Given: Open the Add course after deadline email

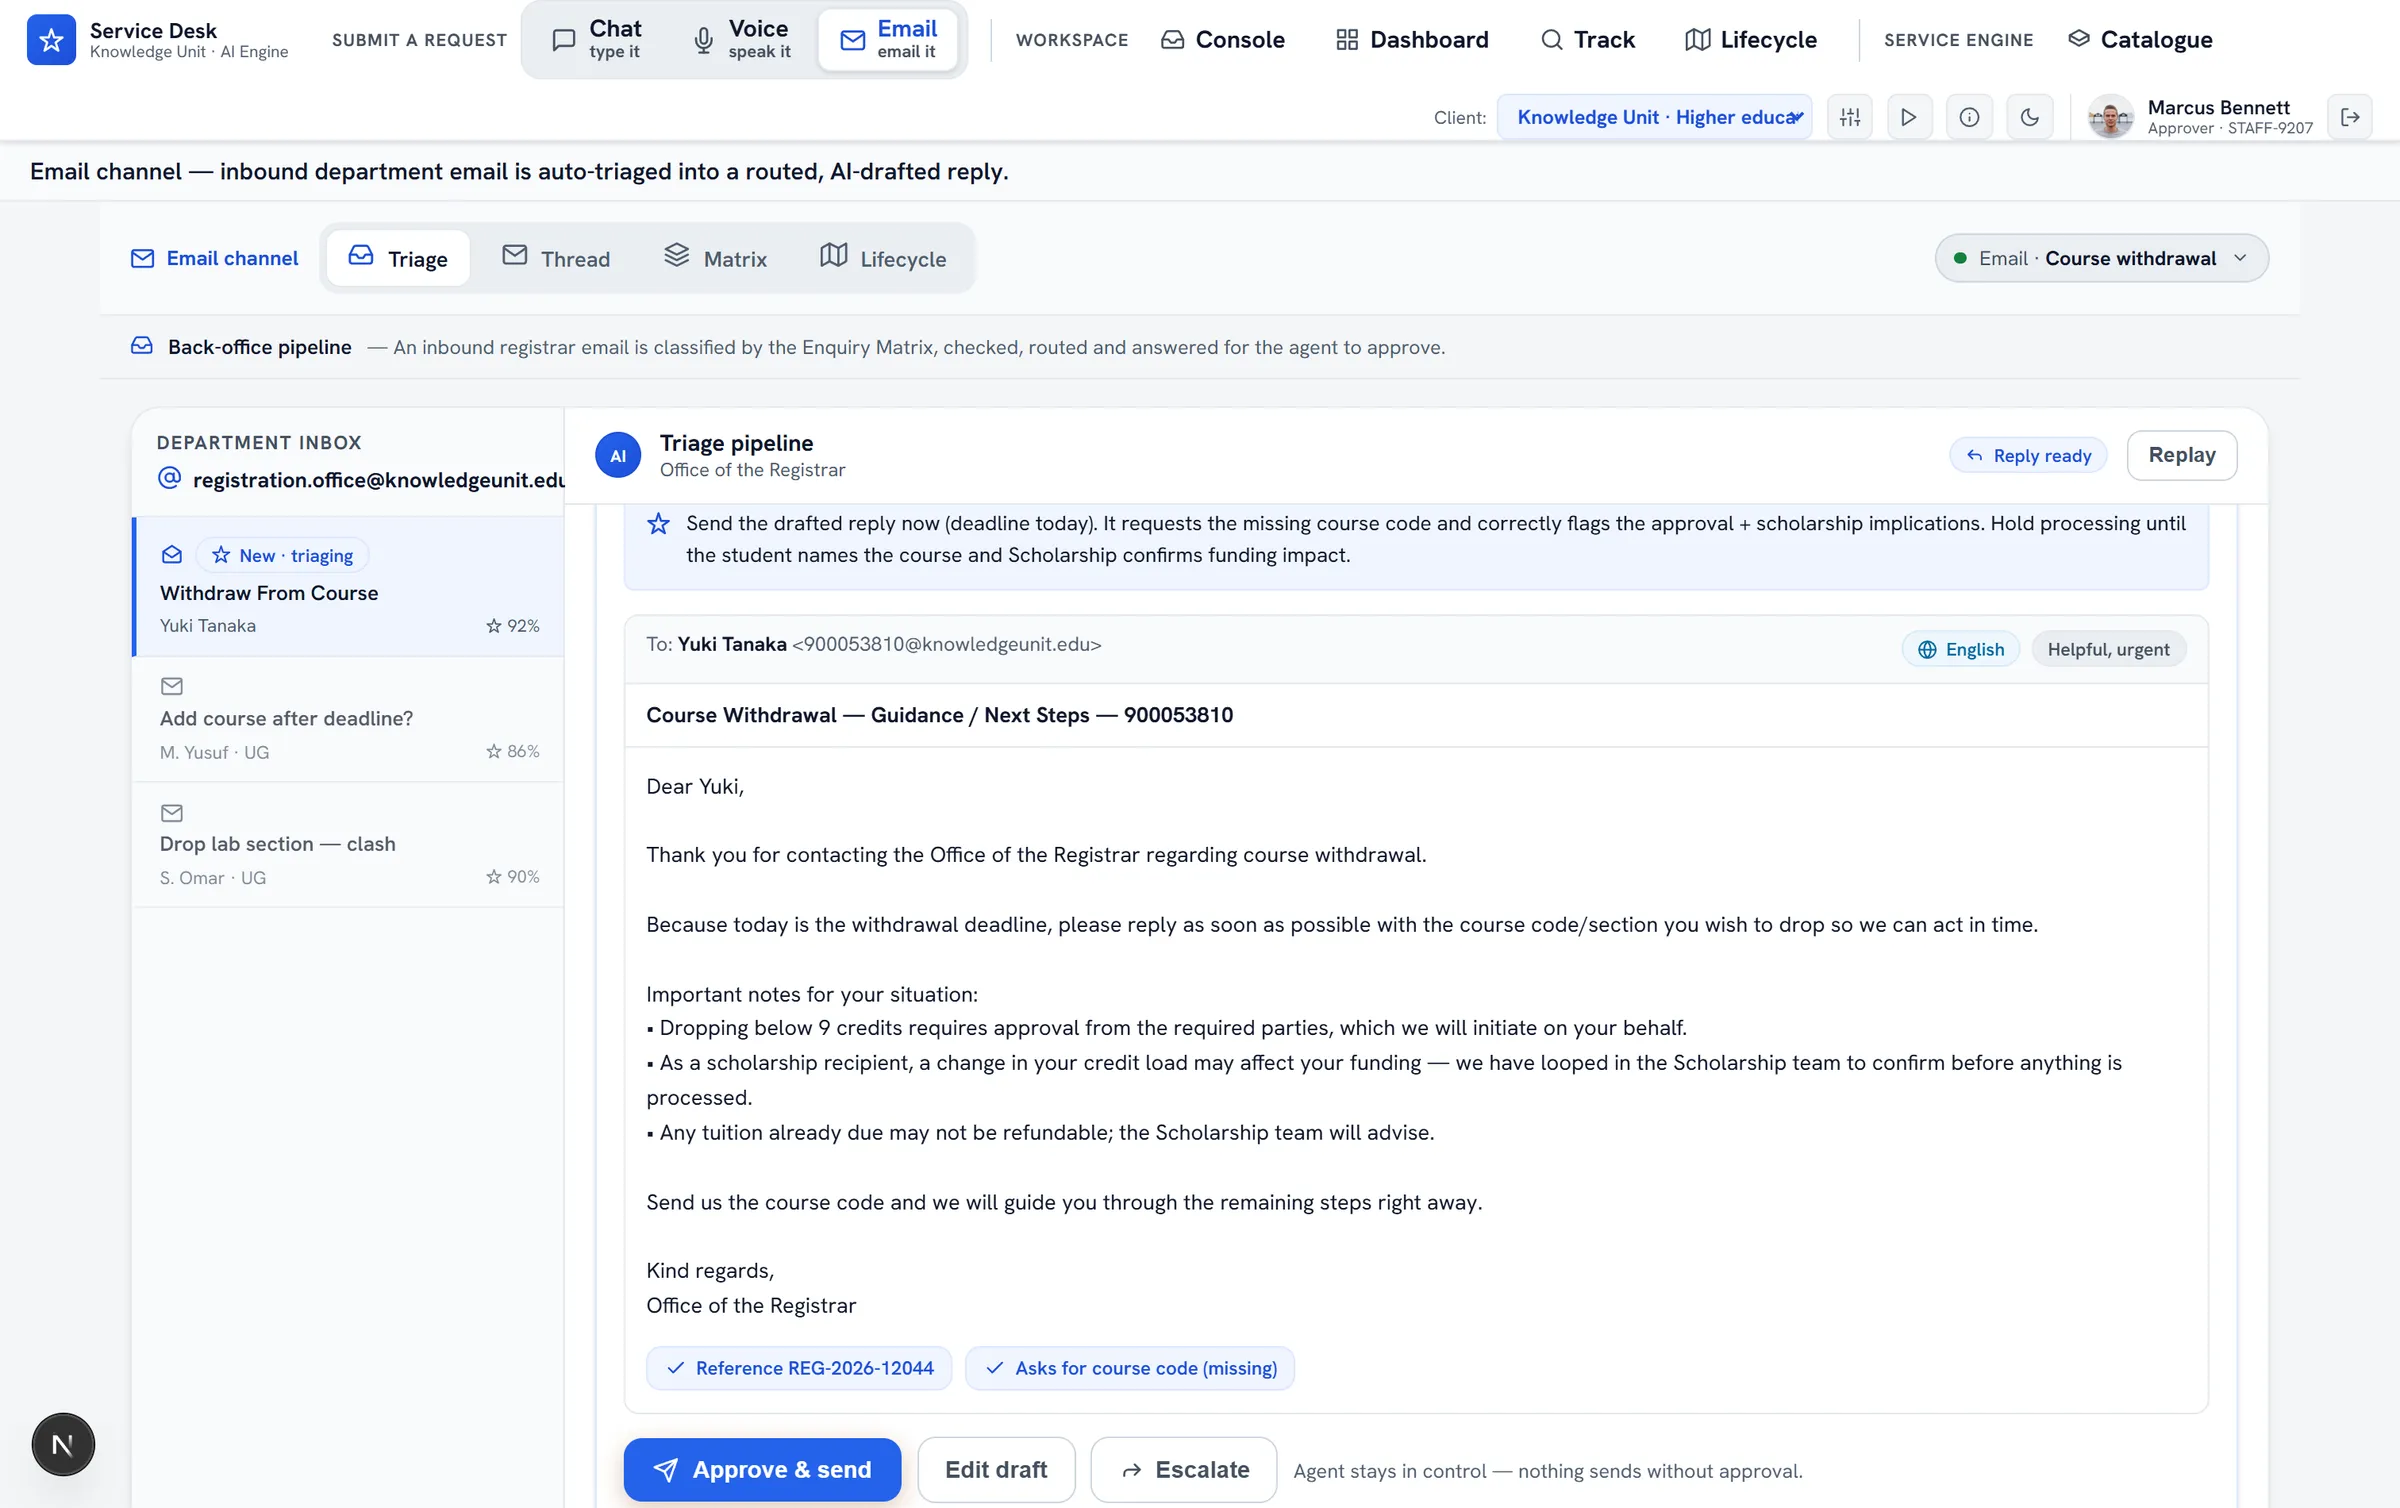Looking at the screenshot, I should (348, 719).
